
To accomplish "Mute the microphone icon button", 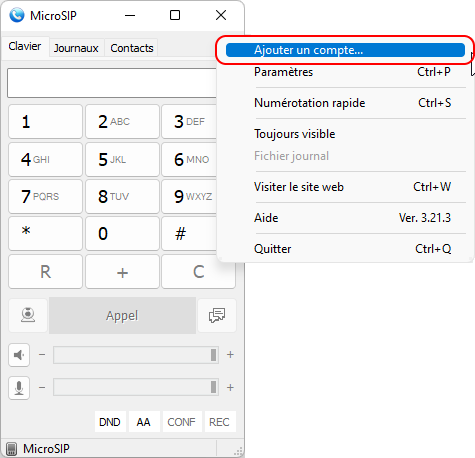I will point(19,388).
